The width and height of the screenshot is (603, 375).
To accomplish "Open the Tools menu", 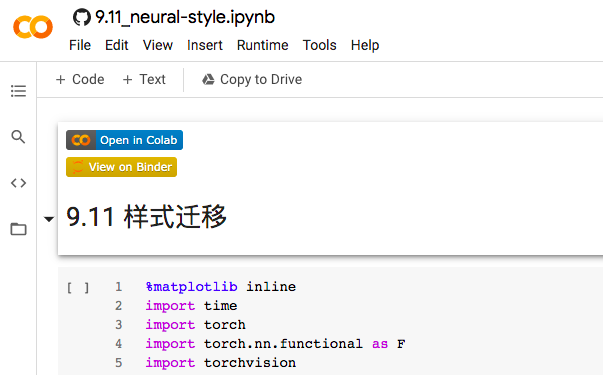I will click(319, 45).
